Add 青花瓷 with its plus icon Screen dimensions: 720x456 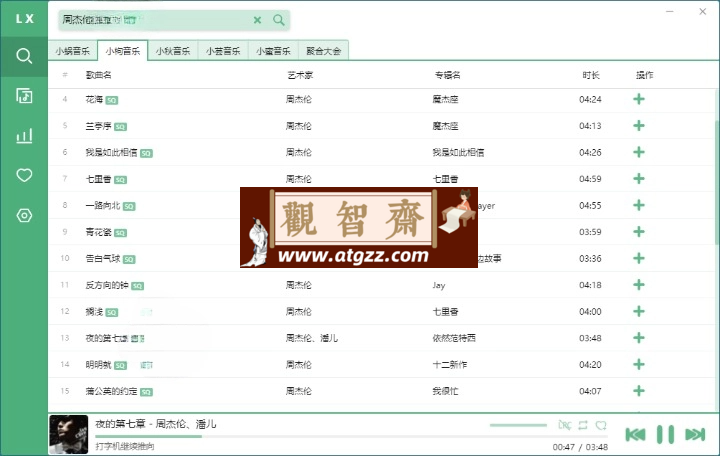tap(639, 232)
